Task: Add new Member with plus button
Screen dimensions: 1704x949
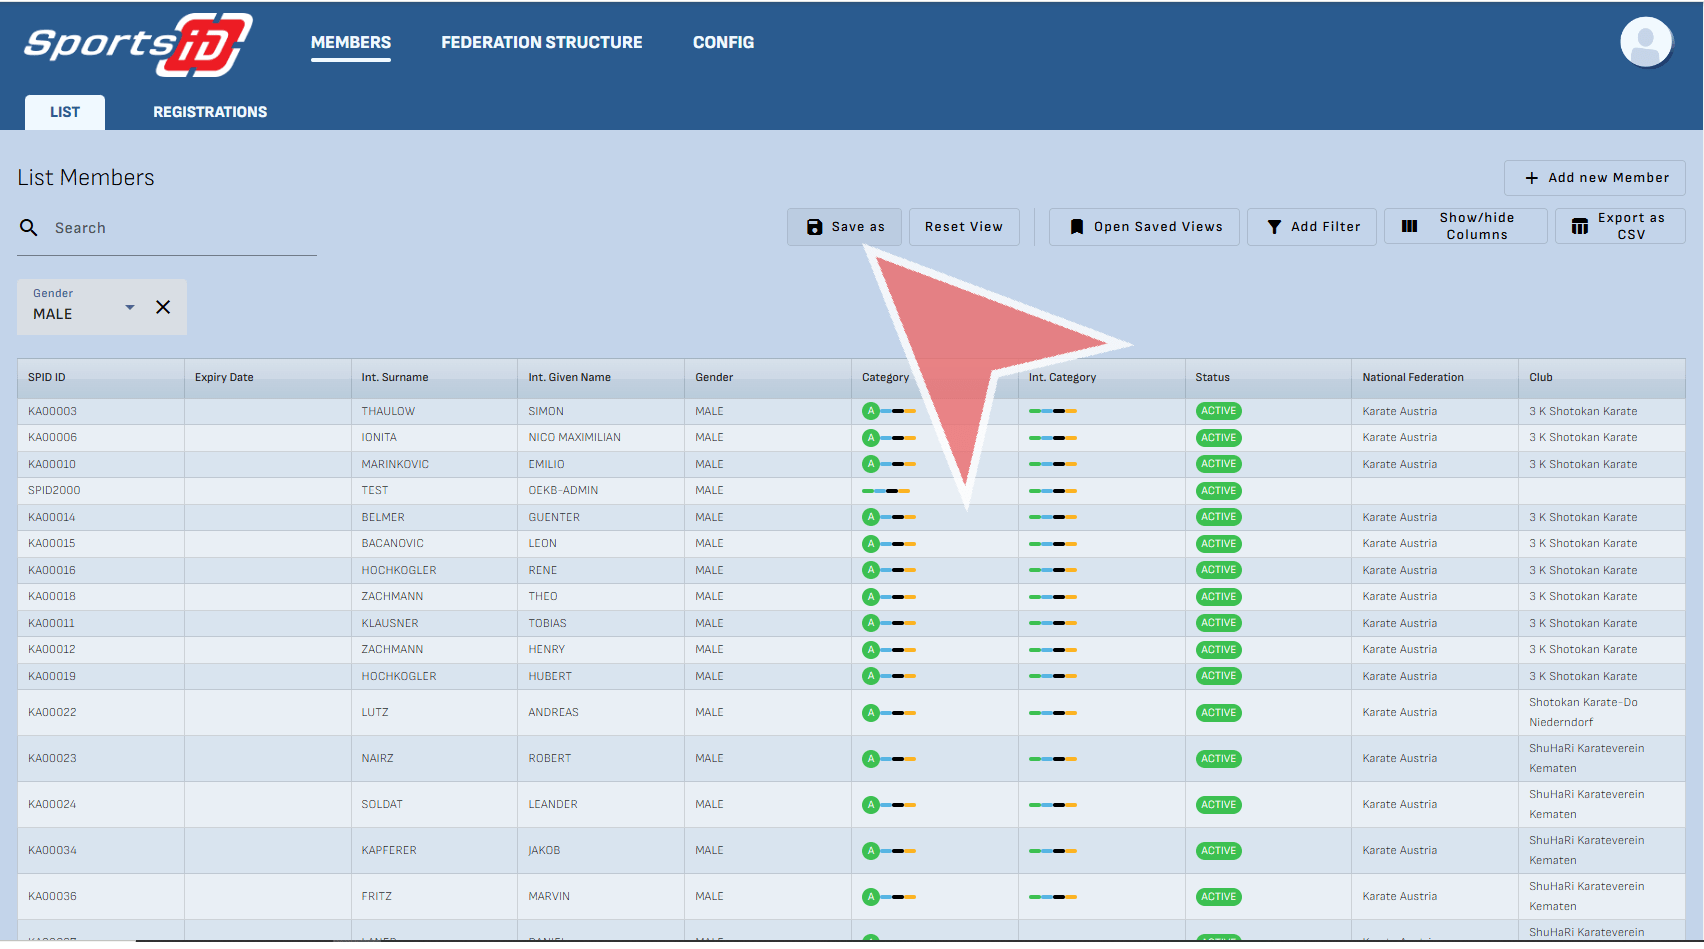Action: (1594, 178)
